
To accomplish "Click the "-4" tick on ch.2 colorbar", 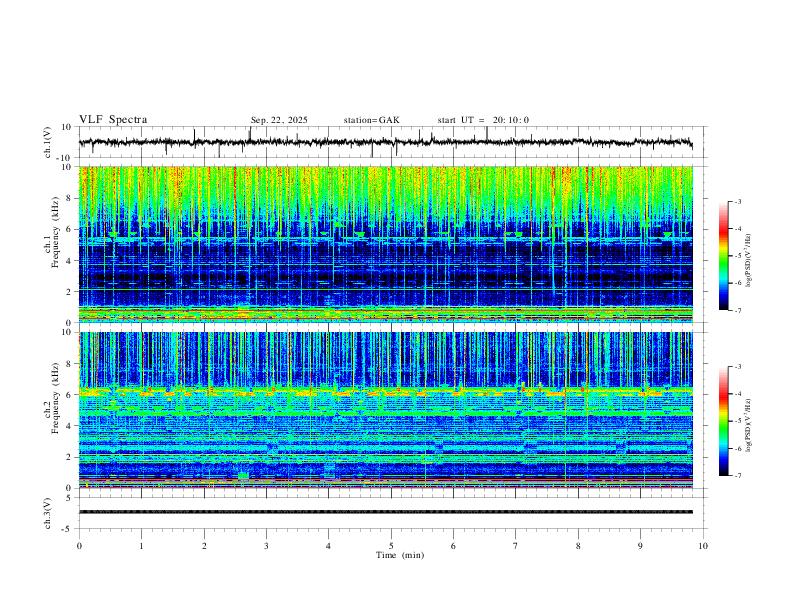I will (x=738, y=393).
